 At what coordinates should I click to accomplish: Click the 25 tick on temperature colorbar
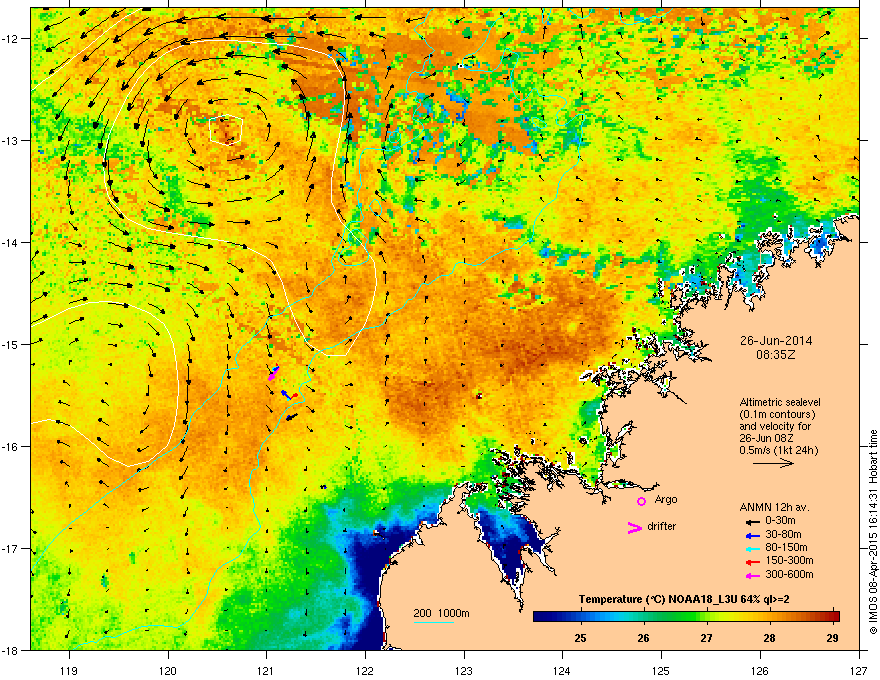point(580,638)
